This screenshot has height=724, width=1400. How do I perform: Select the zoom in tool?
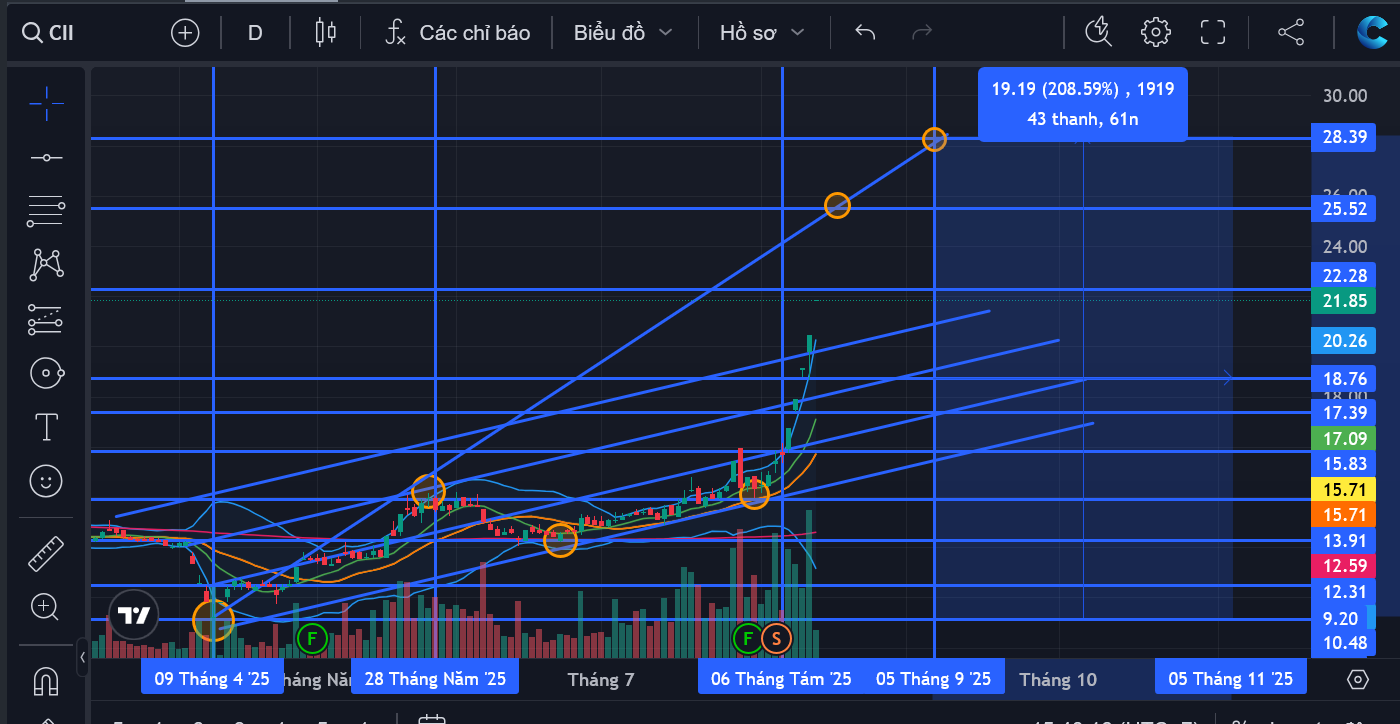pyautogui.click(x=46, y=606)
